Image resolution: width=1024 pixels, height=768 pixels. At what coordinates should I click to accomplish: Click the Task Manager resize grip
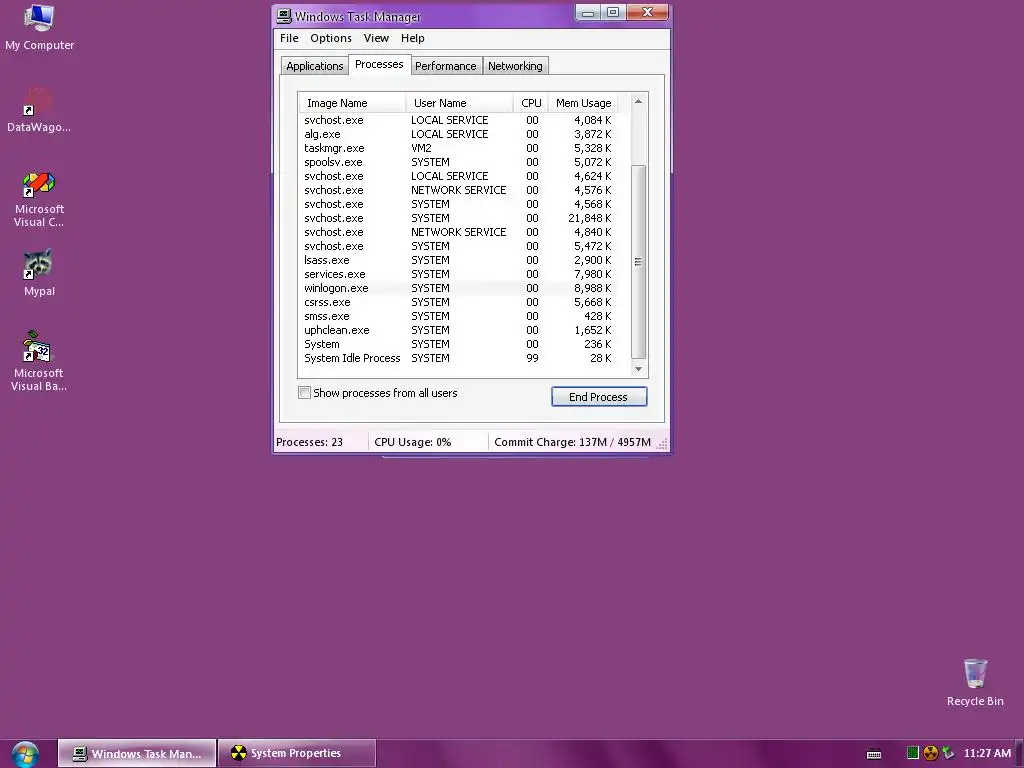coord(662,443)
